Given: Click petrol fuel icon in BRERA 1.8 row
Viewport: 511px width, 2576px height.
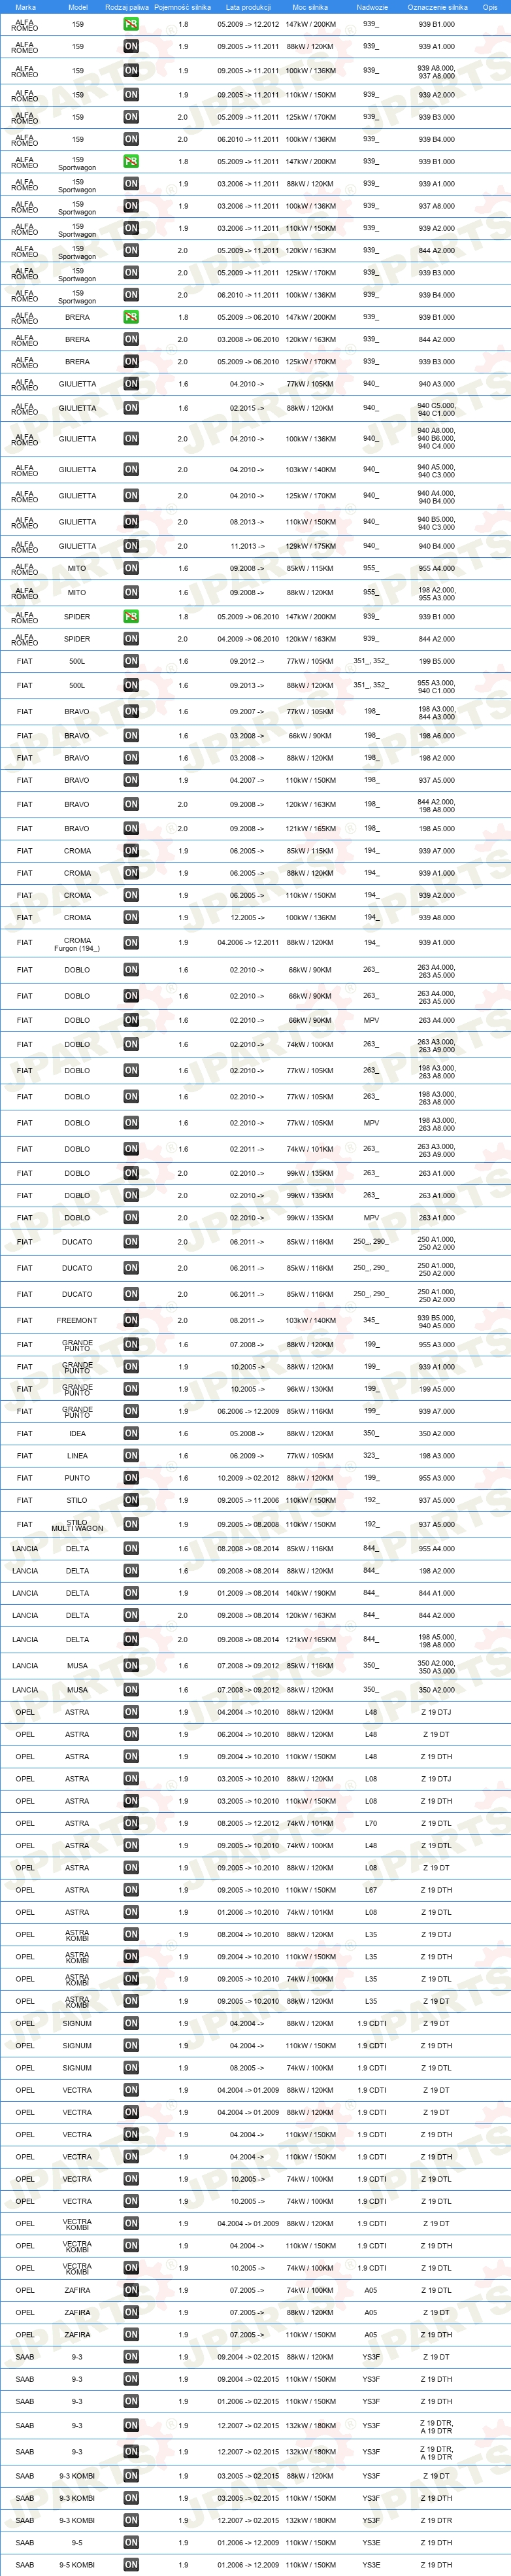Looking at the screenshot, I should [x=131, y=317].
